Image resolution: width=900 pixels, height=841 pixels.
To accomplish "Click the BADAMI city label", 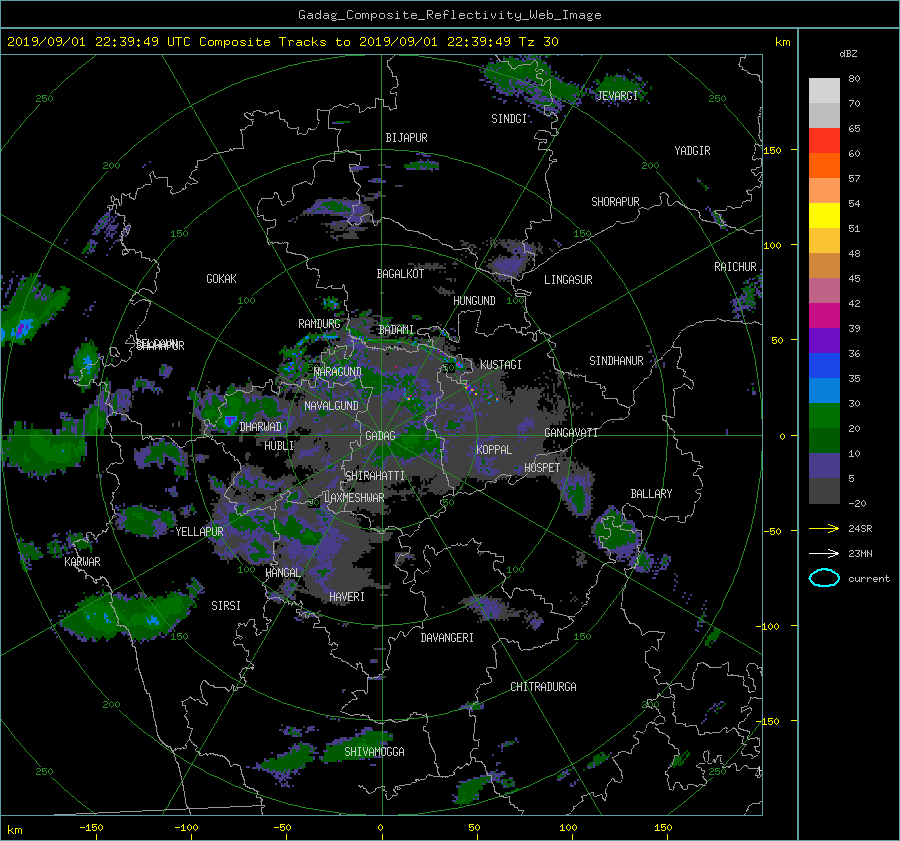I will click(396, 330).
